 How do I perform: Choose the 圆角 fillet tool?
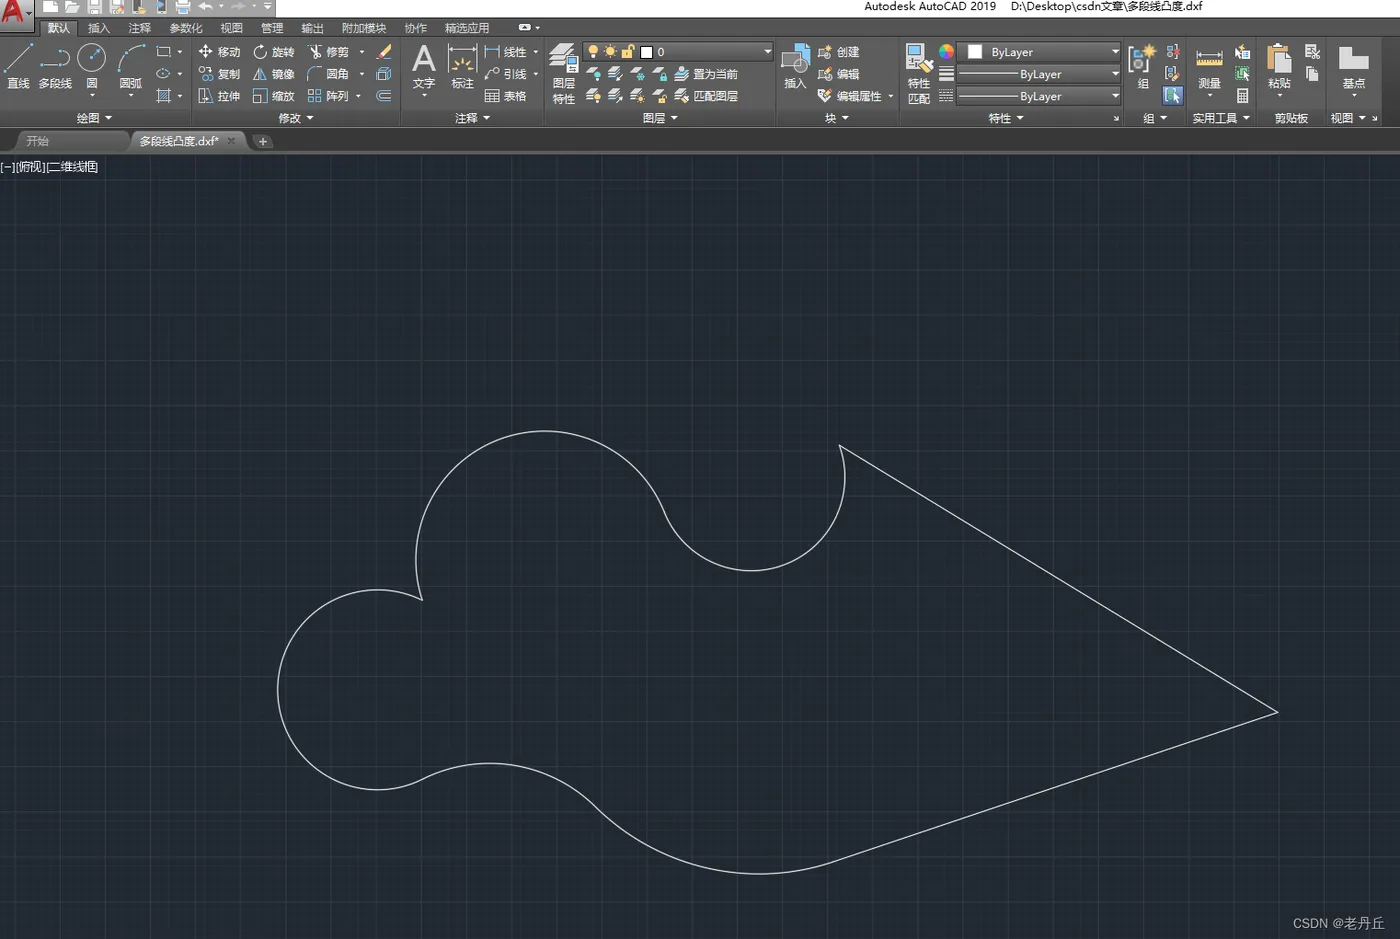point(329,73)
